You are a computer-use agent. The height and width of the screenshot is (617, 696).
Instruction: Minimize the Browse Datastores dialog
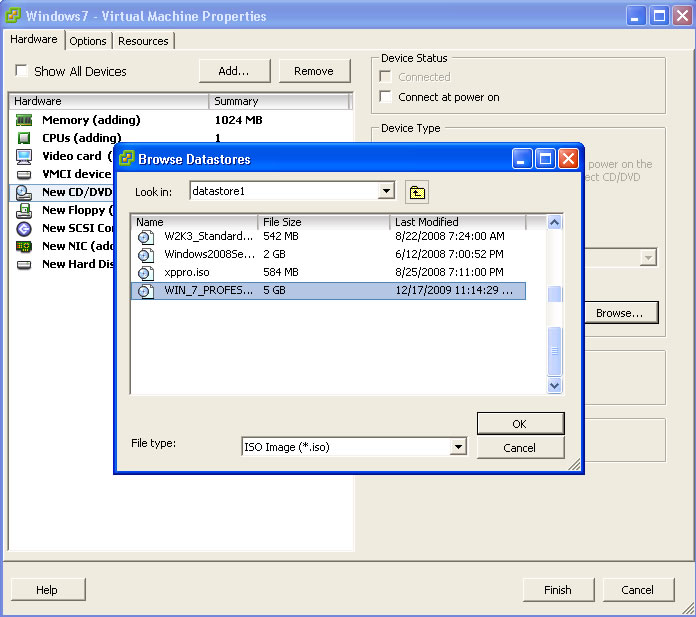(522, 158)
